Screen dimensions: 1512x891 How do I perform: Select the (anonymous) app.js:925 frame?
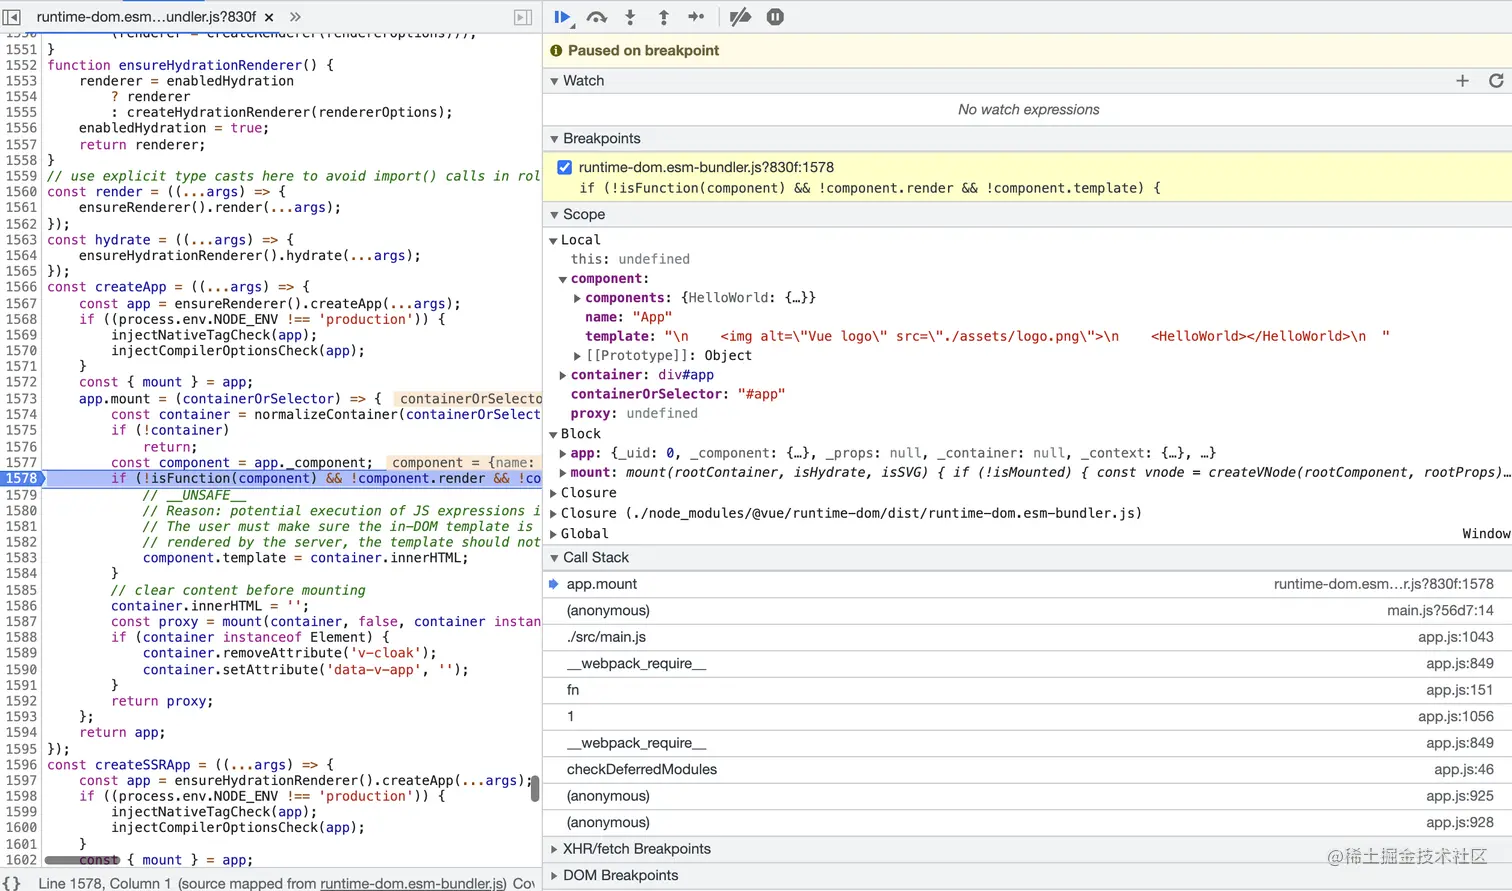click(x=1027, y=796)
